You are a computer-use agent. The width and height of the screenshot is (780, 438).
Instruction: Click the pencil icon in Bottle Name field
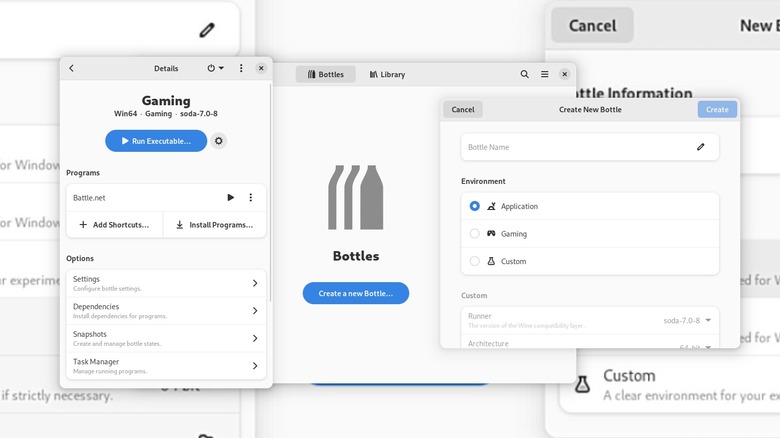(x=701, y=147)
